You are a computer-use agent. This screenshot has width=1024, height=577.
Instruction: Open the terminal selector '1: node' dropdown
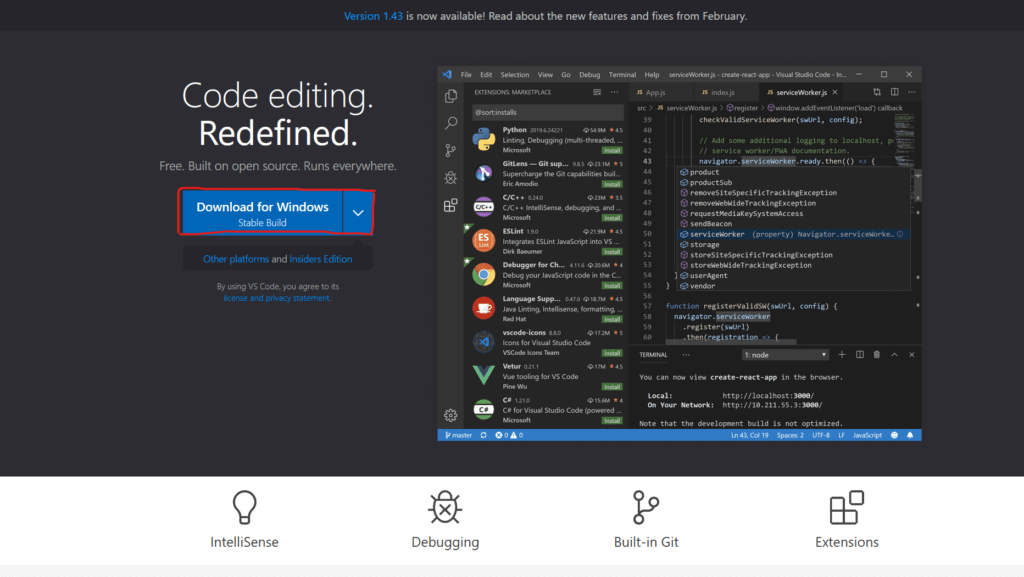point(785,354)
